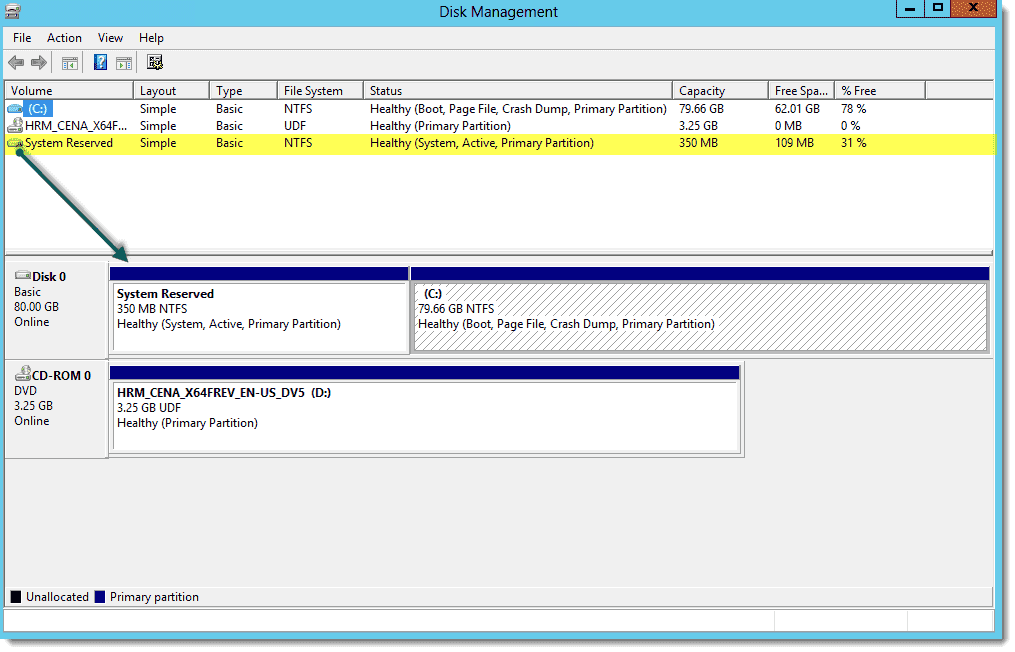Toggle the Show/Hide Action Pane toolbar icon
Image resolution: width=1015 pixels, height=652 pixels.
click(x=124, y=63)
